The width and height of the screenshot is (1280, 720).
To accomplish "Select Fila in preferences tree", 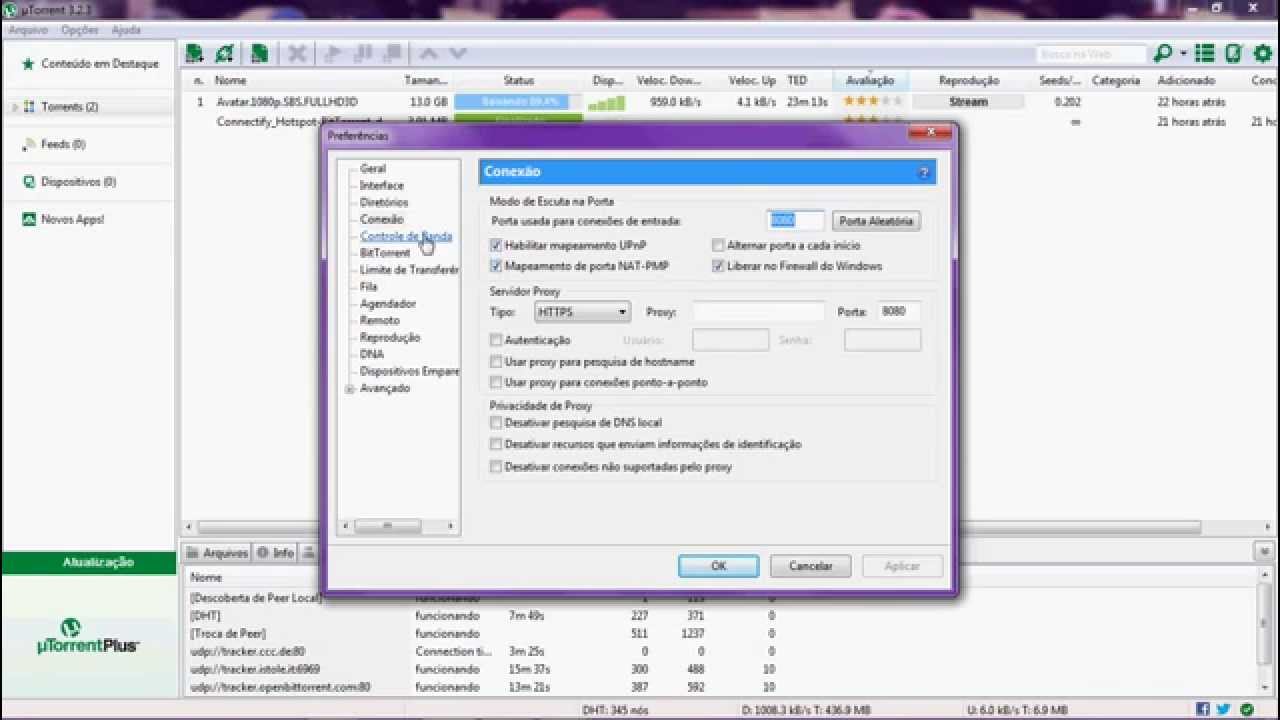I will coord(369,287).
